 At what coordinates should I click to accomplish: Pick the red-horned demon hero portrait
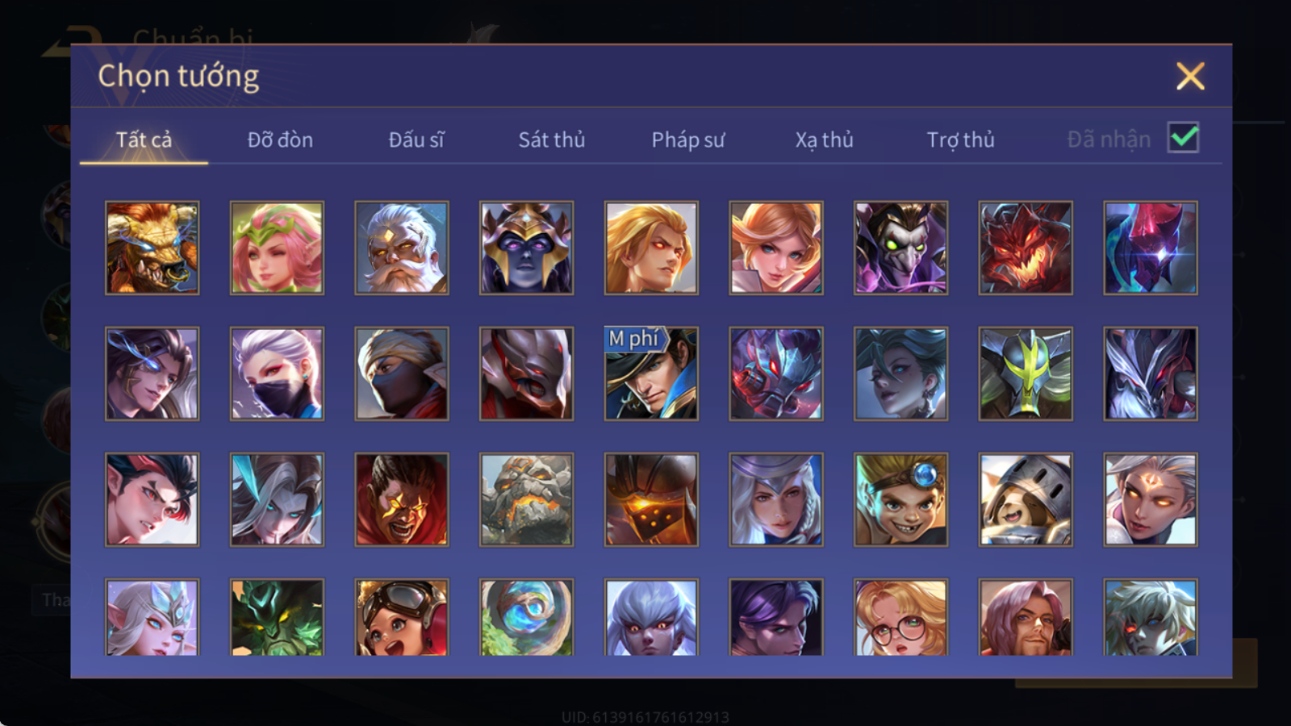1025,248
